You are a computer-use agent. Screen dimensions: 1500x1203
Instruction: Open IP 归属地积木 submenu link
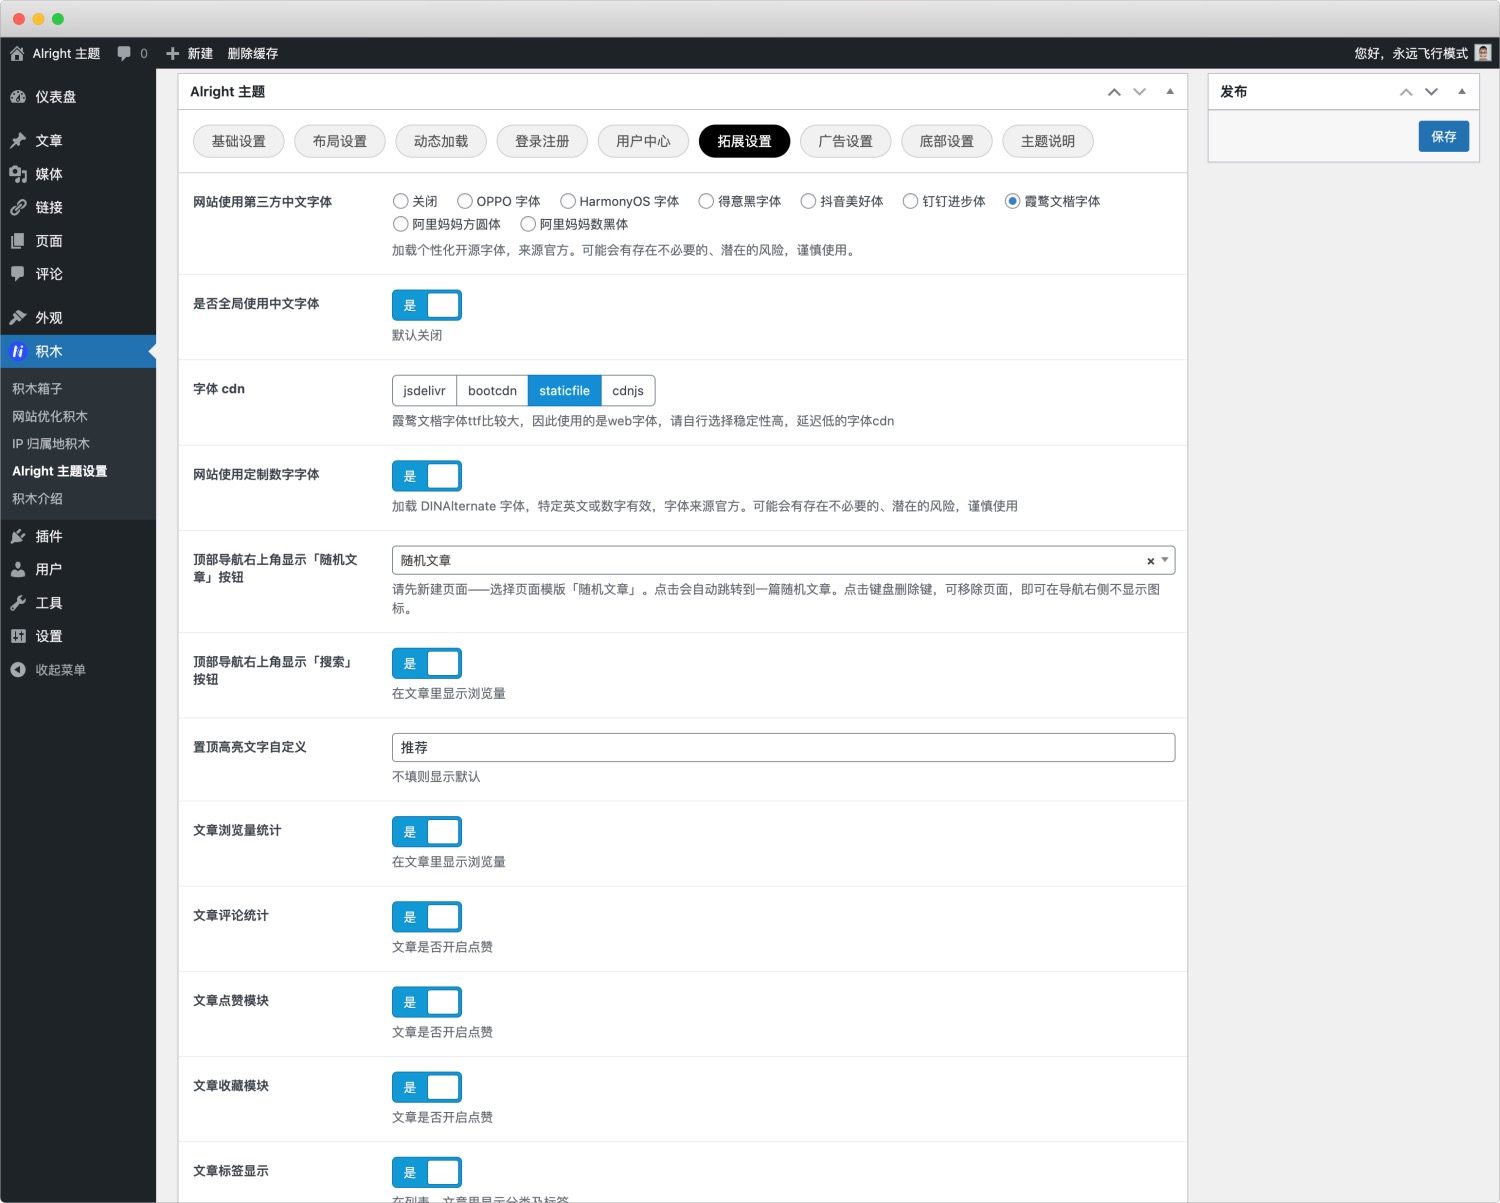point(51,444)
